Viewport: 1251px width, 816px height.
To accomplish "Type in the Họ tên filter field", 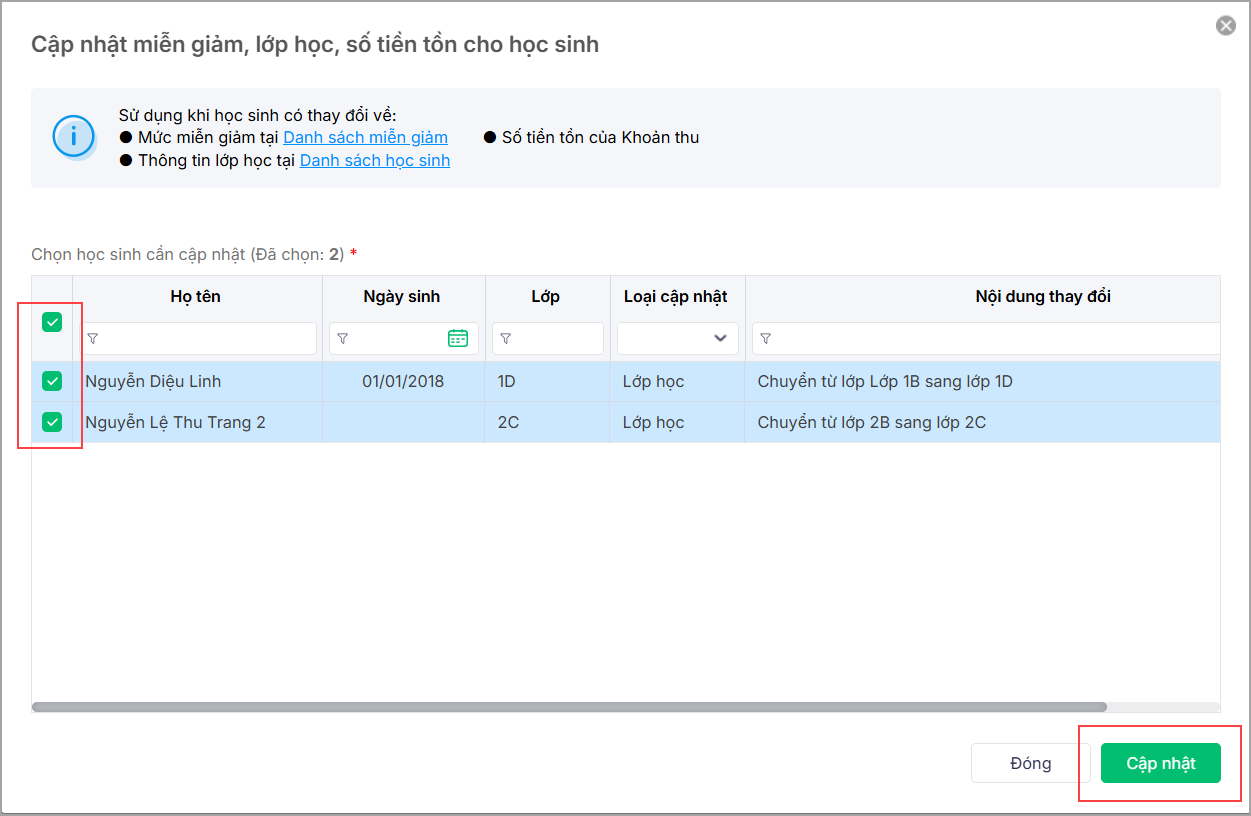I will point(207,339).
